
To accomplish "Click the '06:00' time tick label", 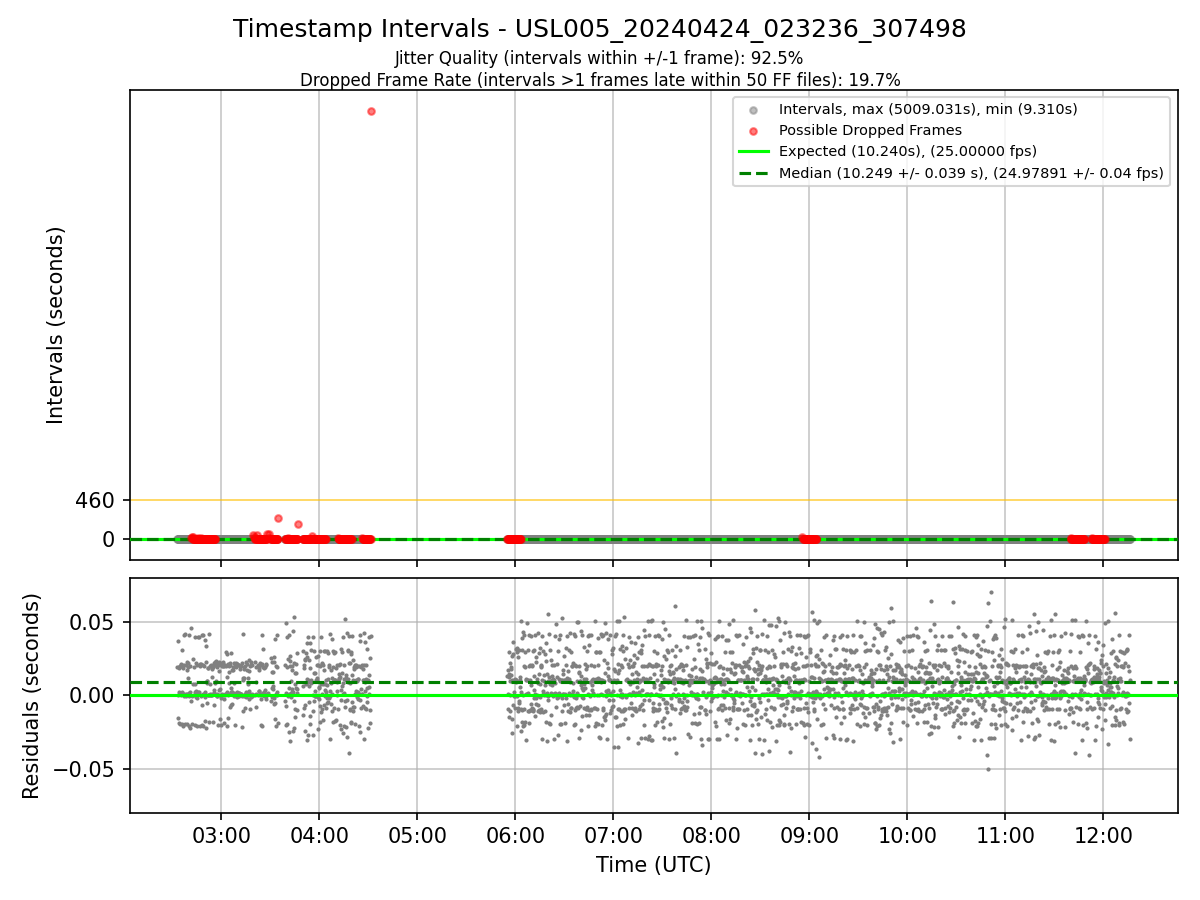I will tap(515, 834).
